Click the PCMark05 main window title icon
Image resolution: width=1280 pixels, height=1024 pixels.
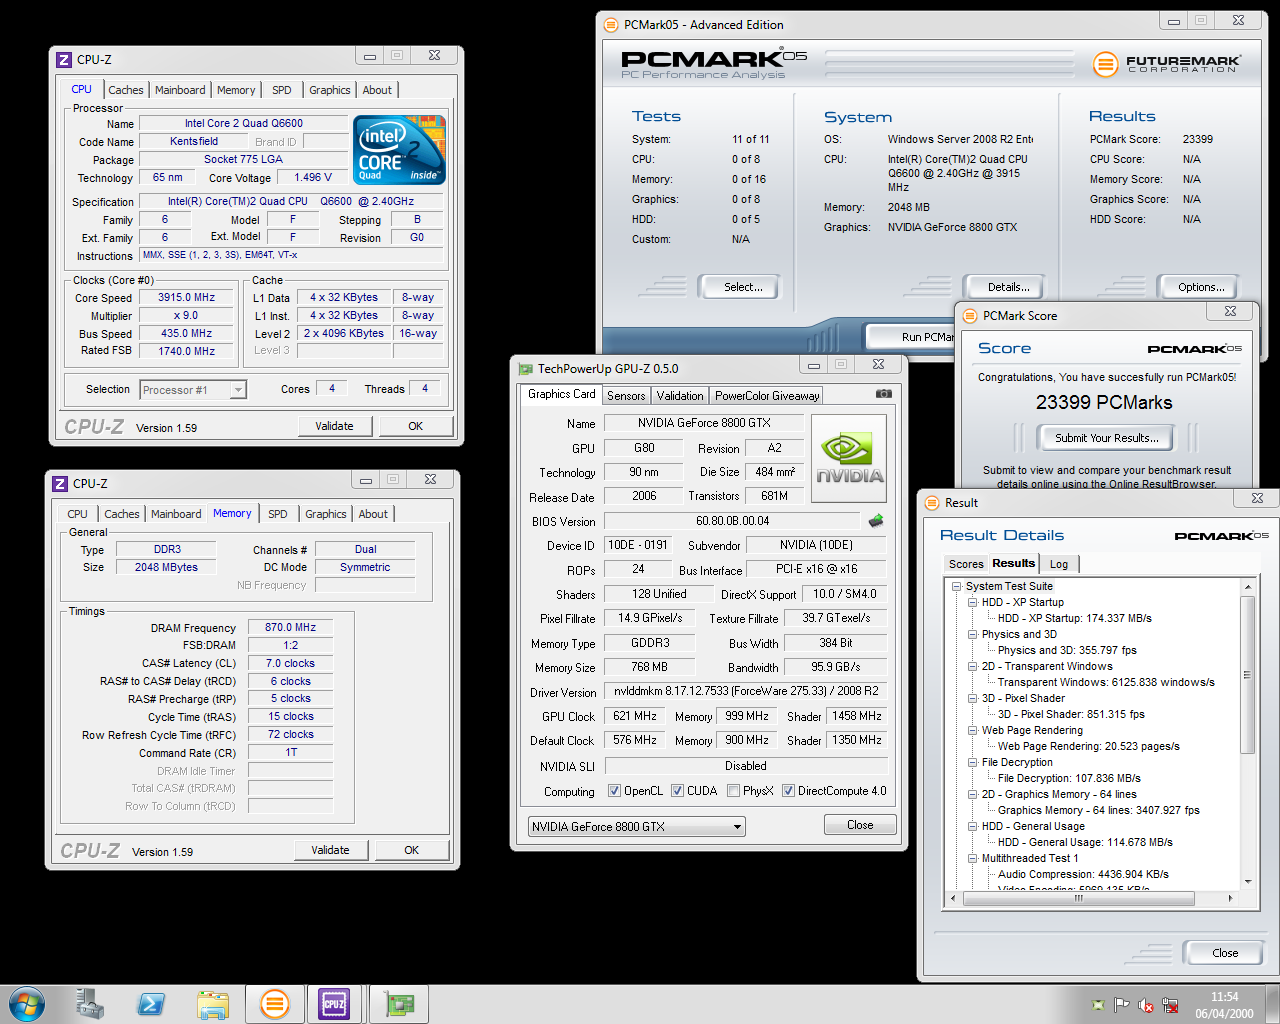pos(611,25)
